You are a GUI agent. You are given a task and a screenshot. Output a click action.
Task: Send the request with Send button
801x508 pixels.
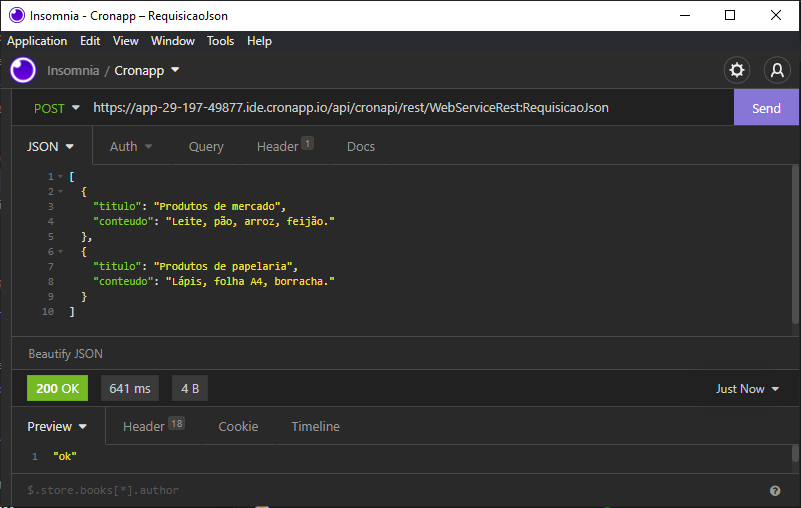[x=766, y=108]
